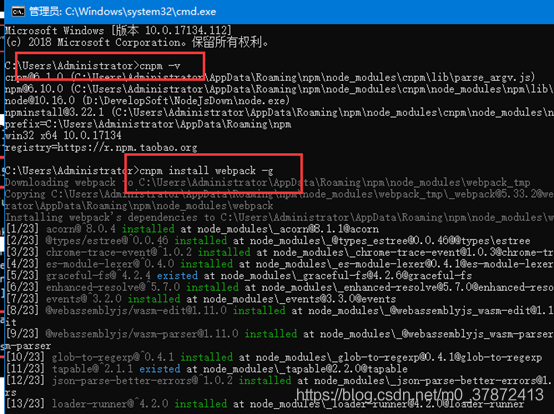Click the 'cnpm -v' command text
This screenshot has width=554, height=414.
(x=160, y=66)
